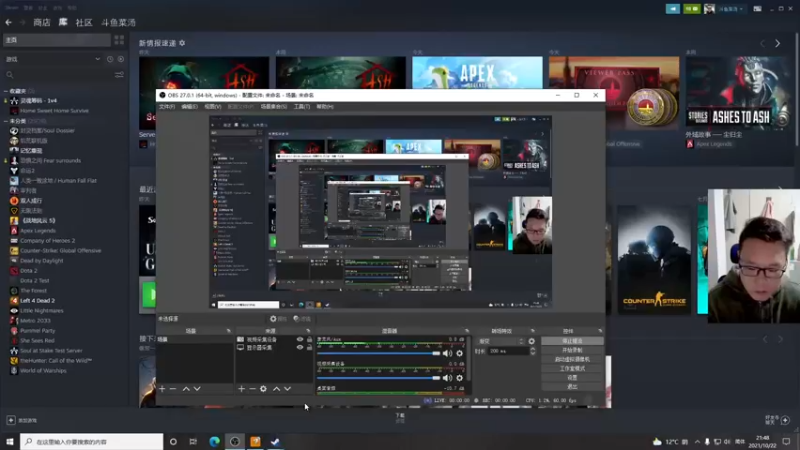
Task: Show hidden system tray icons
Action: coord(697,441)
